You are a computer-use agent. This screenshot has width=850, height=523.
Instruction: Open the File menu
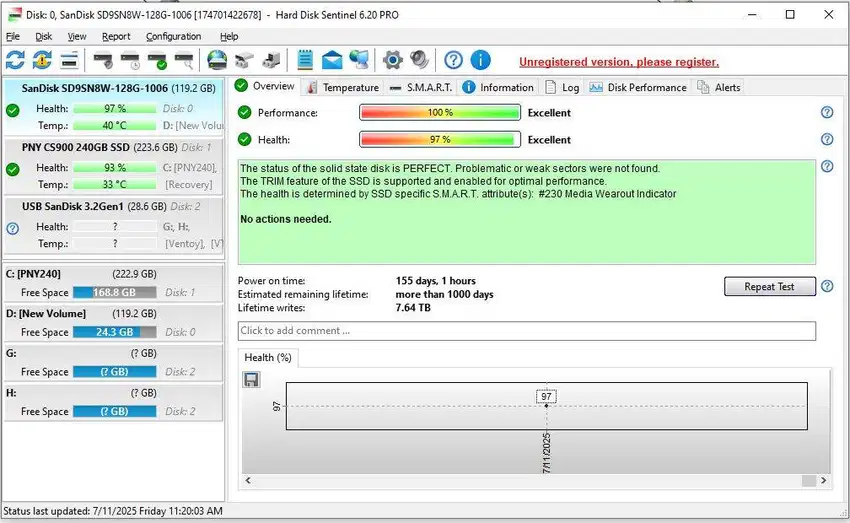pyautogui.click(x=12, y=36)
